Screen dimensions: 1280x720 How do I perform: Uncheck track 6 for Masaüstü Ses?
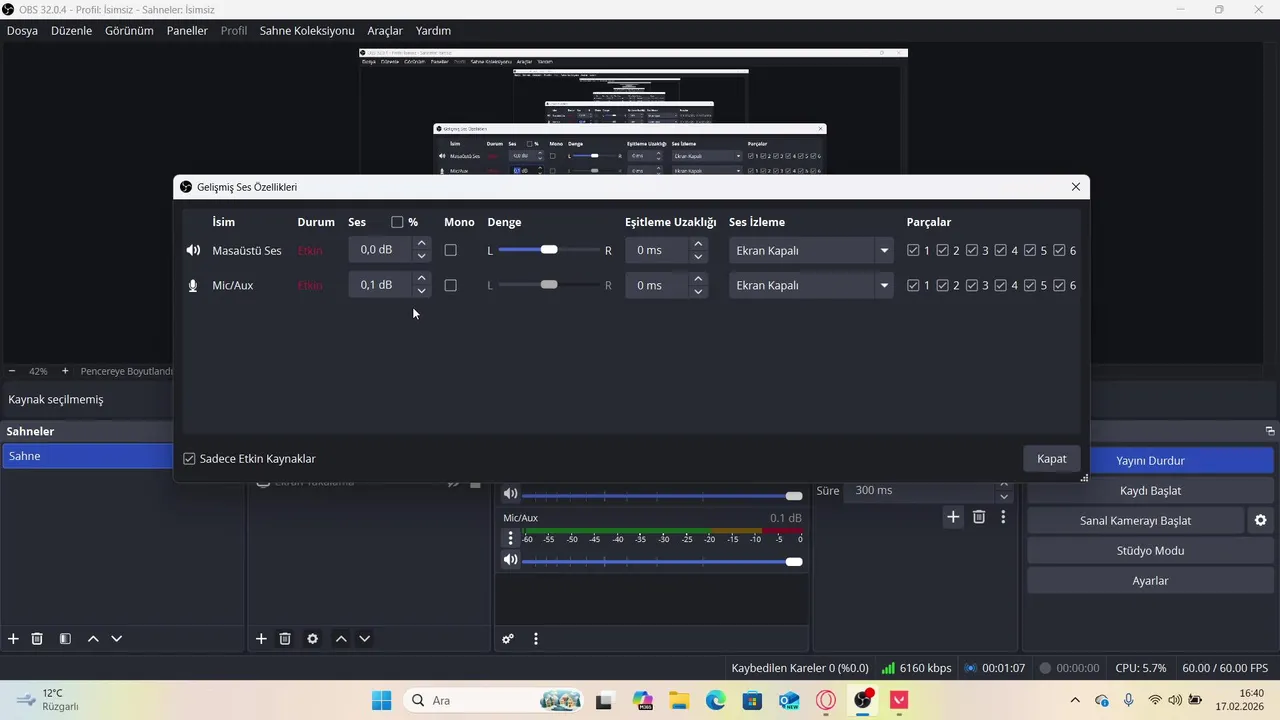(1059, 250)
